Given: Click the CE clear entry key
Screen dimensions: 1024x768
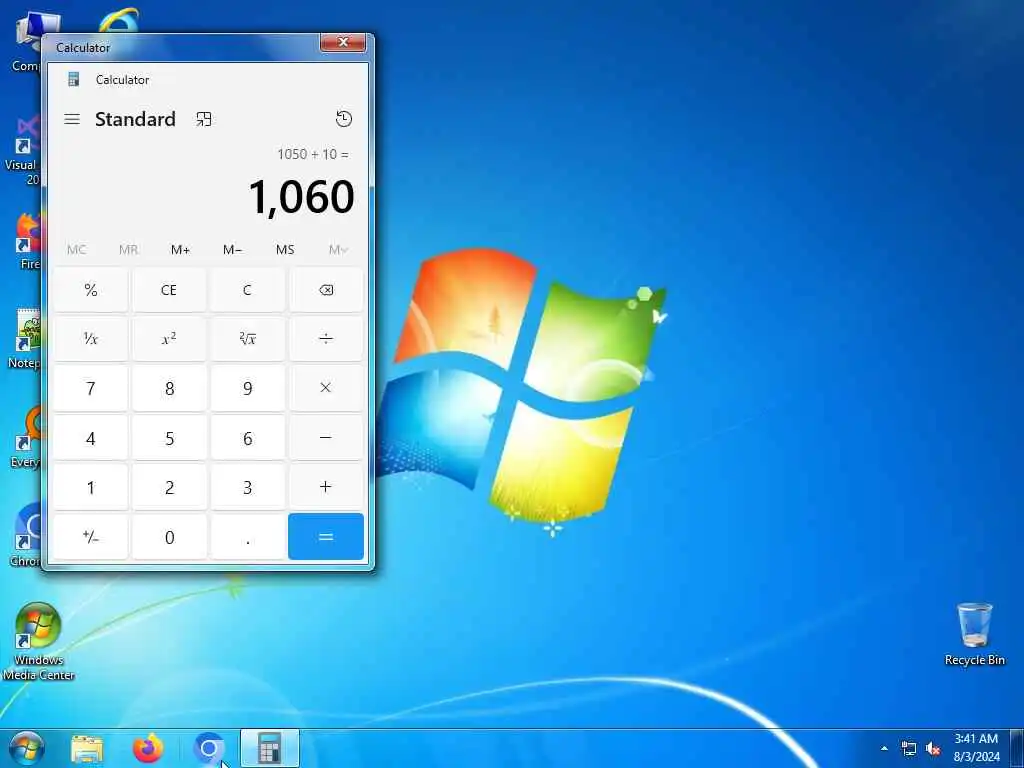Looking at the screenshot, I should coord(169,290).
